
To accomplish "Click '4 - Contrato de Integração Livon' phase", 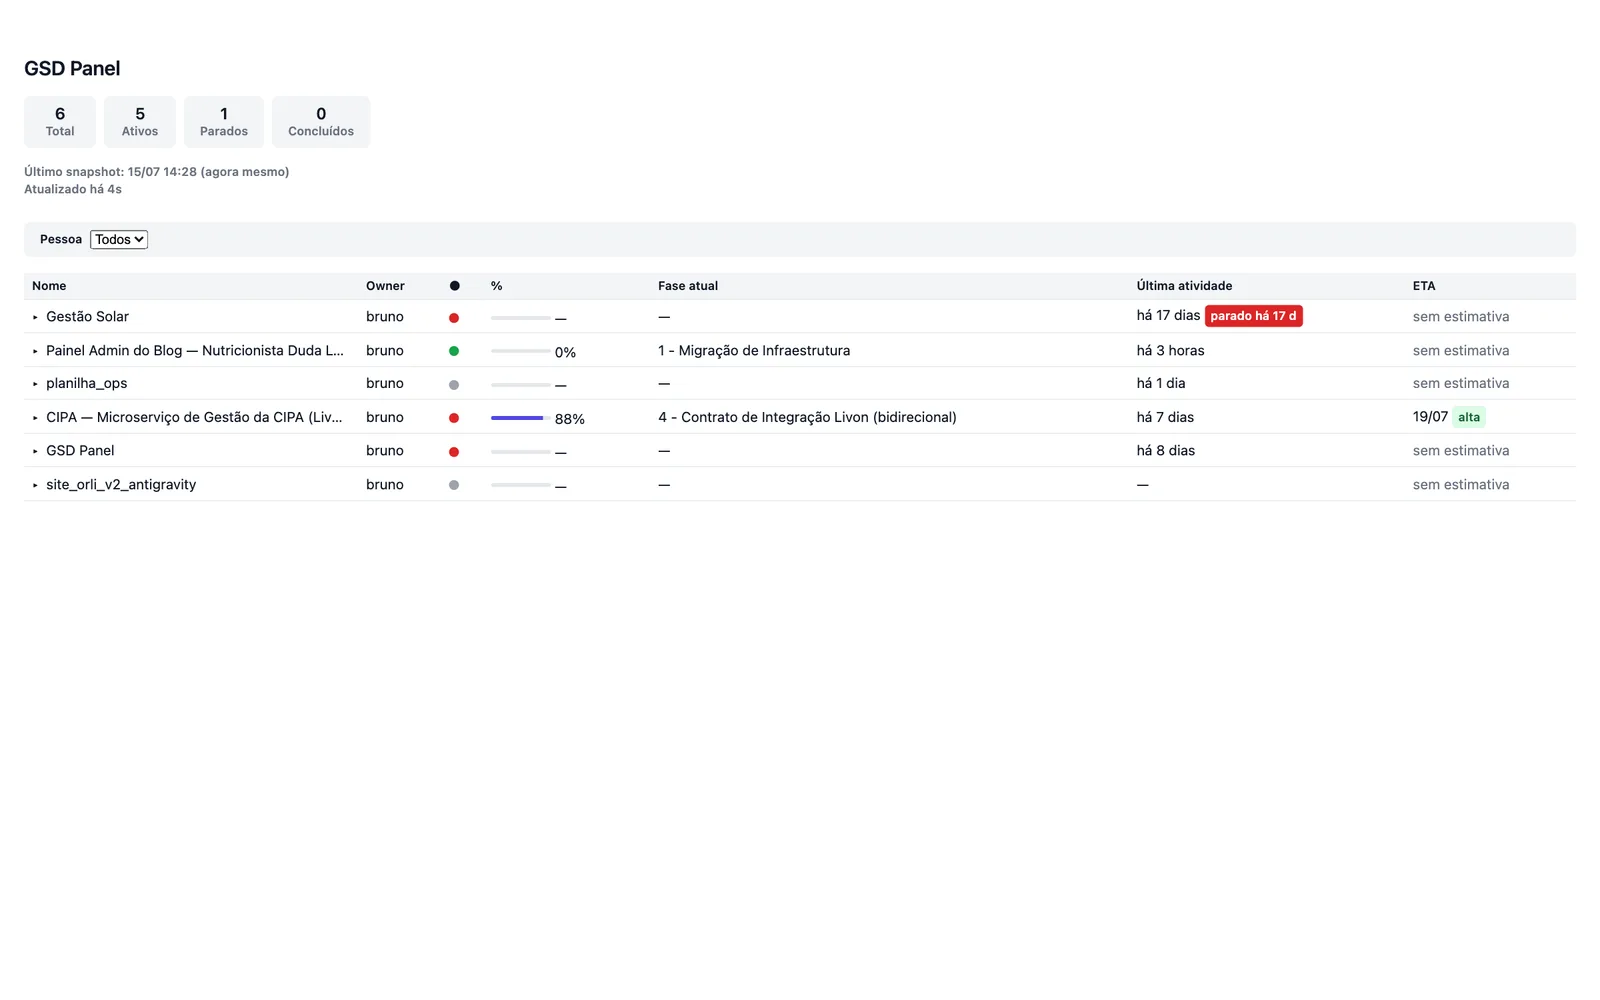I will (807, 418).
